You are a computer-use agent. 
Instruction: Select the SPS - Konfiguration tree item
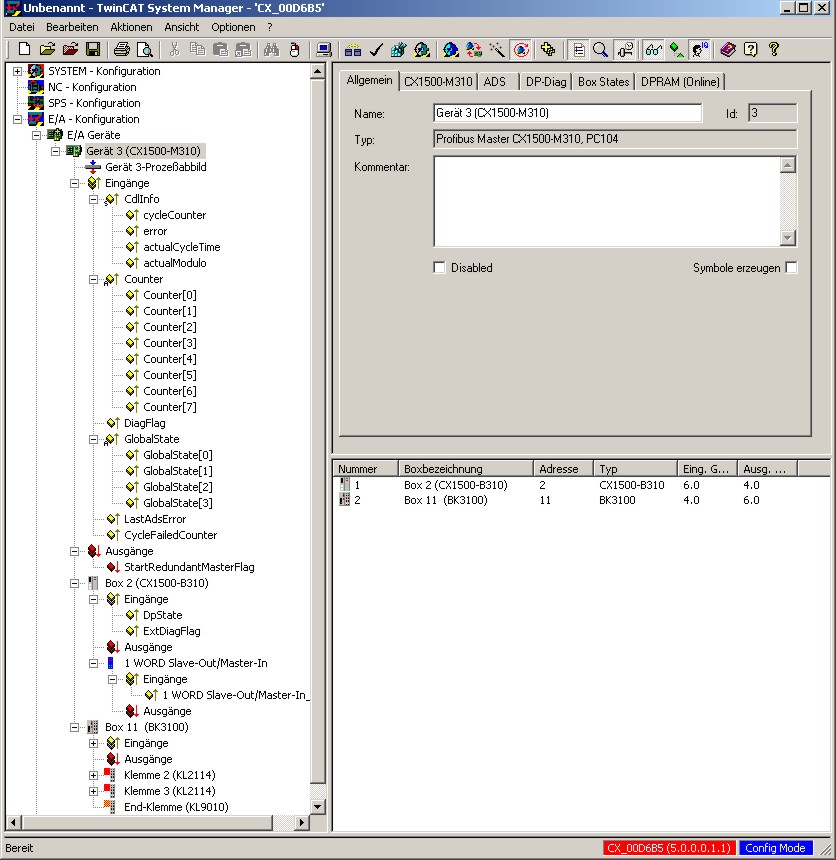click(94, 103)
